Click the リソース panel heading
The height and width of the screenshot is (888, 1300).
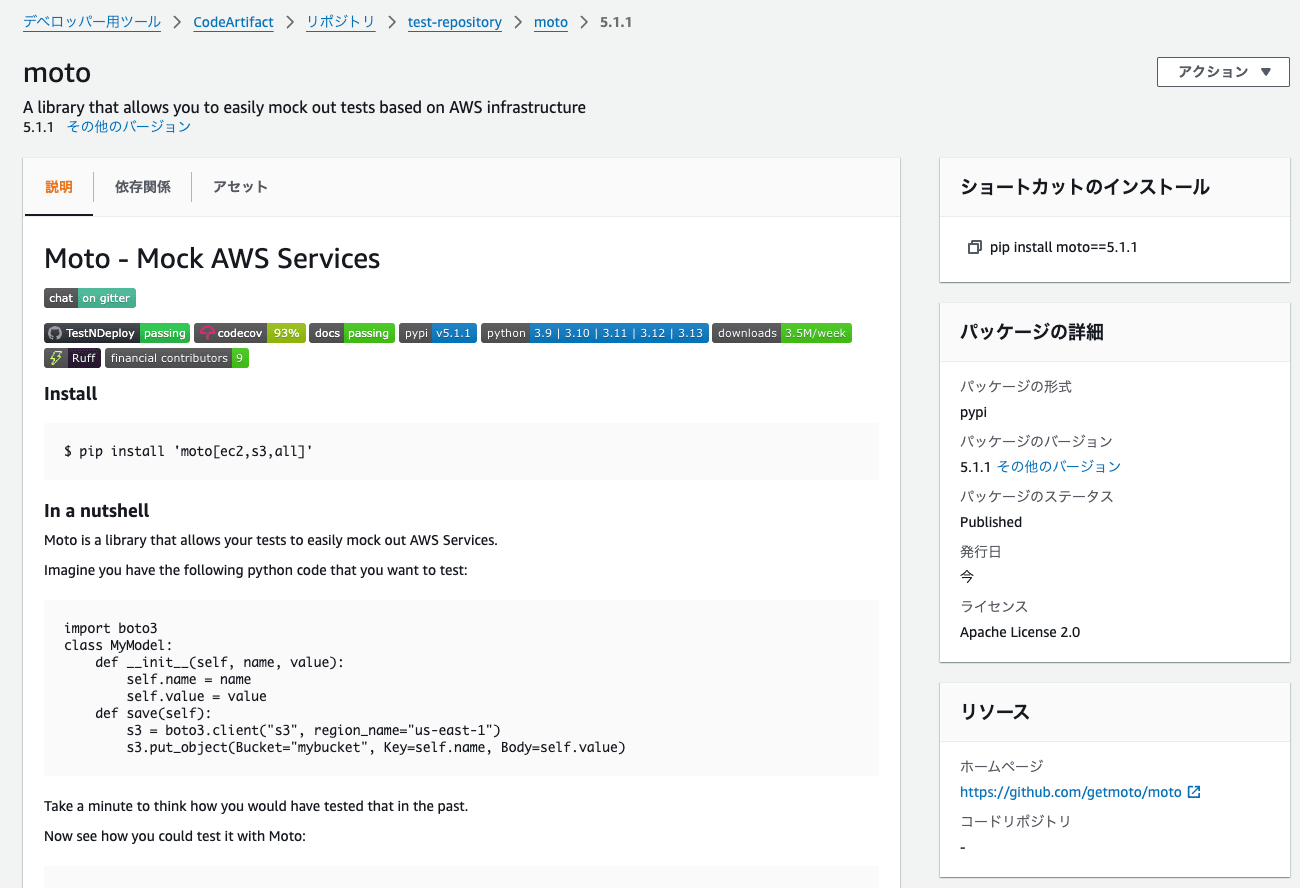(995, 712)
